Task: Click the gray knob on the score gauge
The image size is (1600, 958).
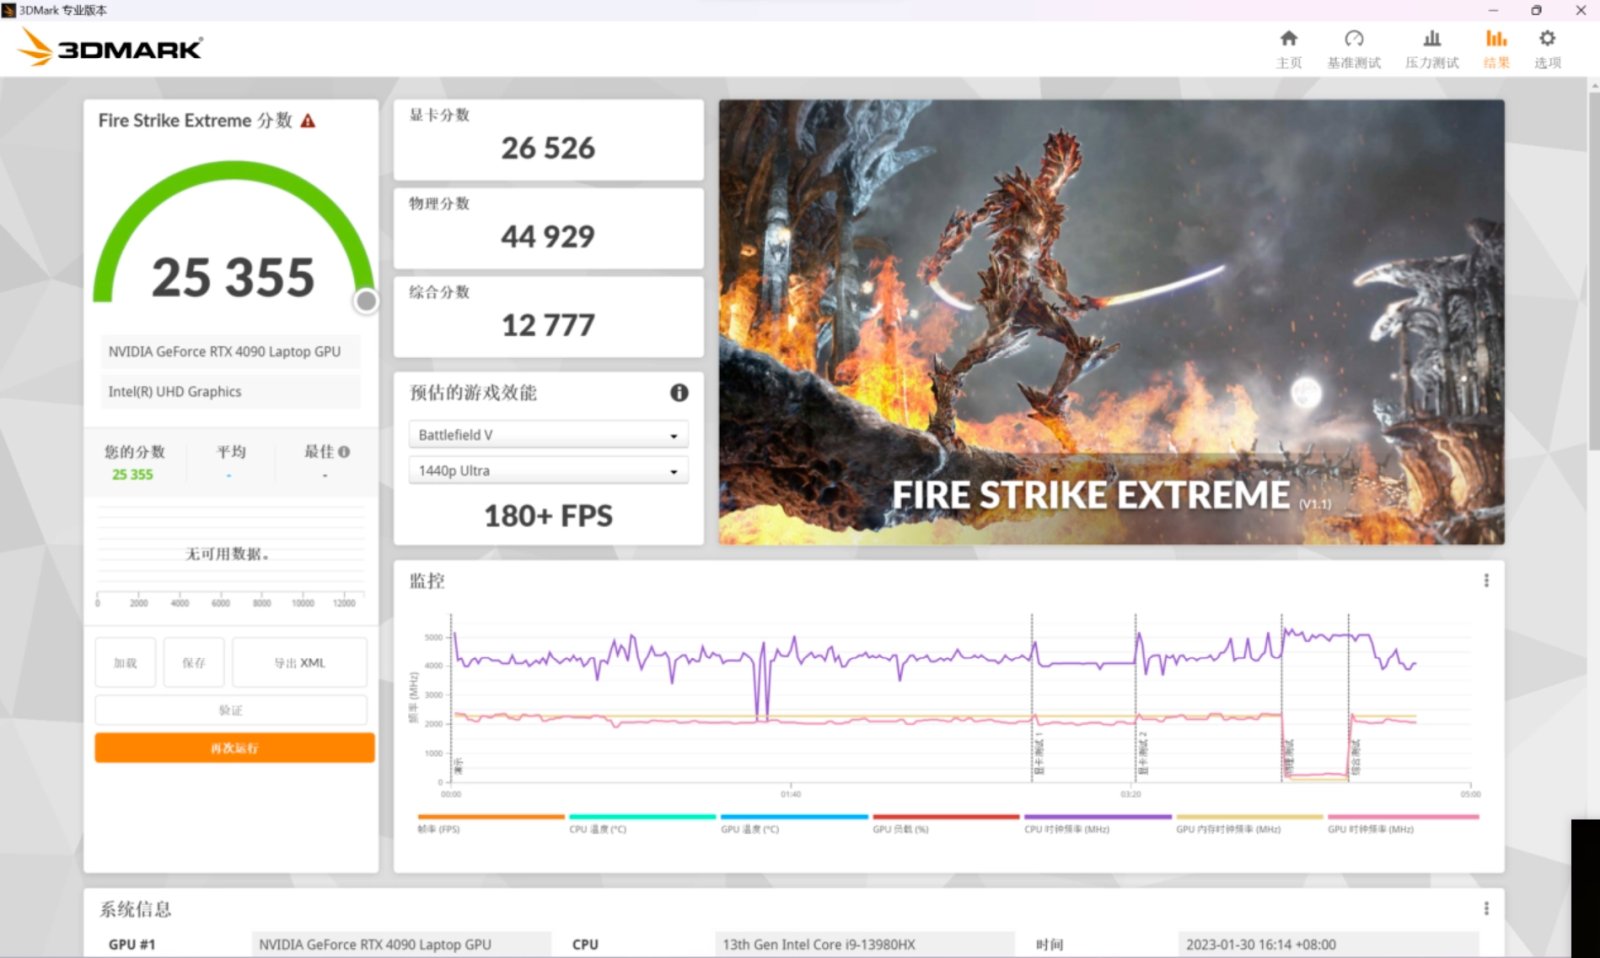Action: click(366, 301)
